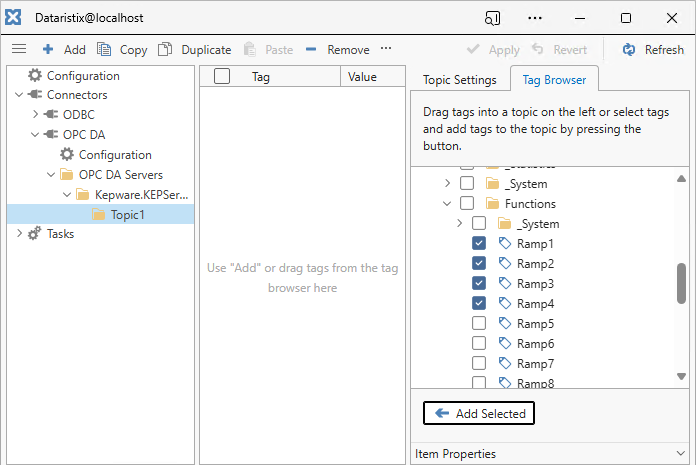The image size is (696, 465).
Task: Select the Tasks gears icon in tree
Action: 35,234
